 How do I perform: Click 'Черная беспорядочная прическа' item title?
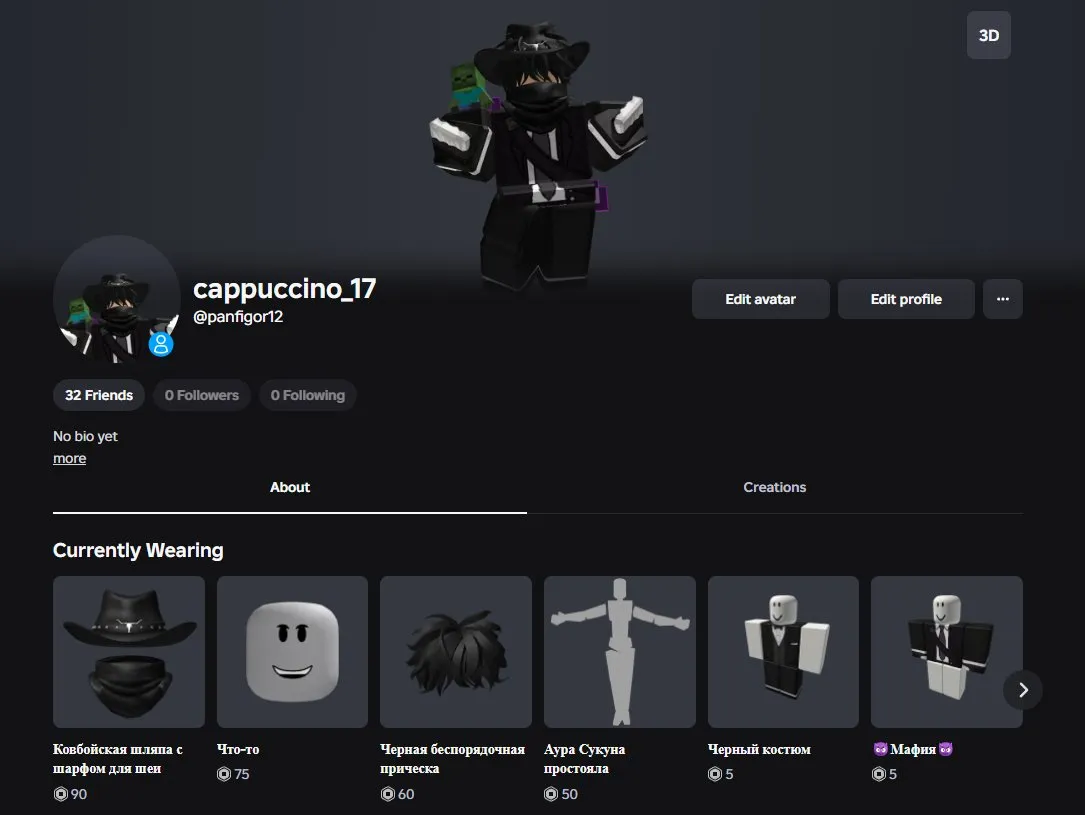pos(453,759)
